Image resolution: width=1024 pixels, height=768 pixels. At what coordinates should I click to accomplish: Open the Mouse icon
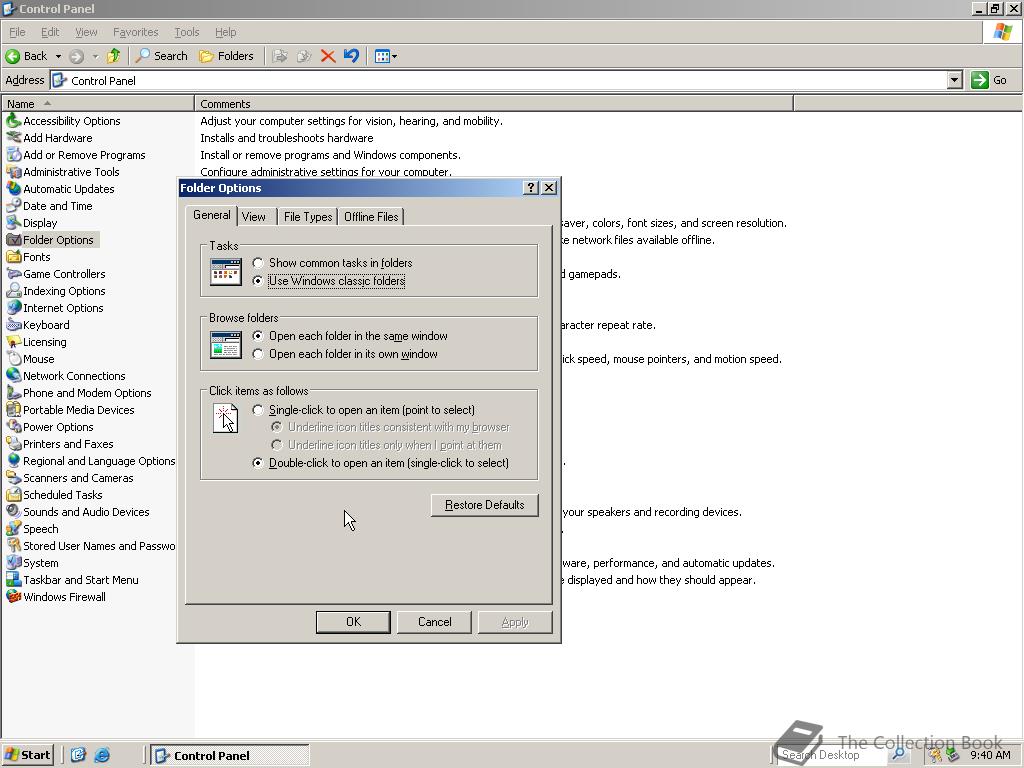pyautogui.click(x=14, y=359)
